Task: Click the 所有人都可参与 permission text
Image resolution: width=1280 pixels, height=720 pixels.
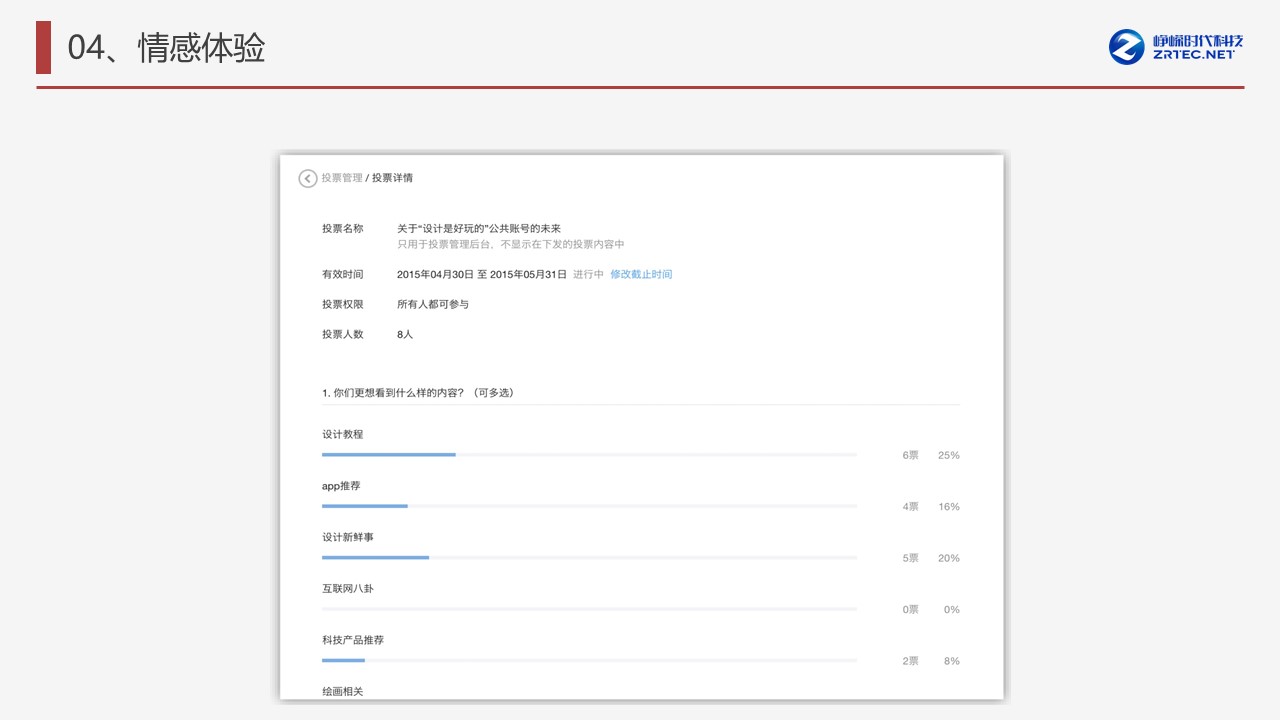Action: click(433, 304)
